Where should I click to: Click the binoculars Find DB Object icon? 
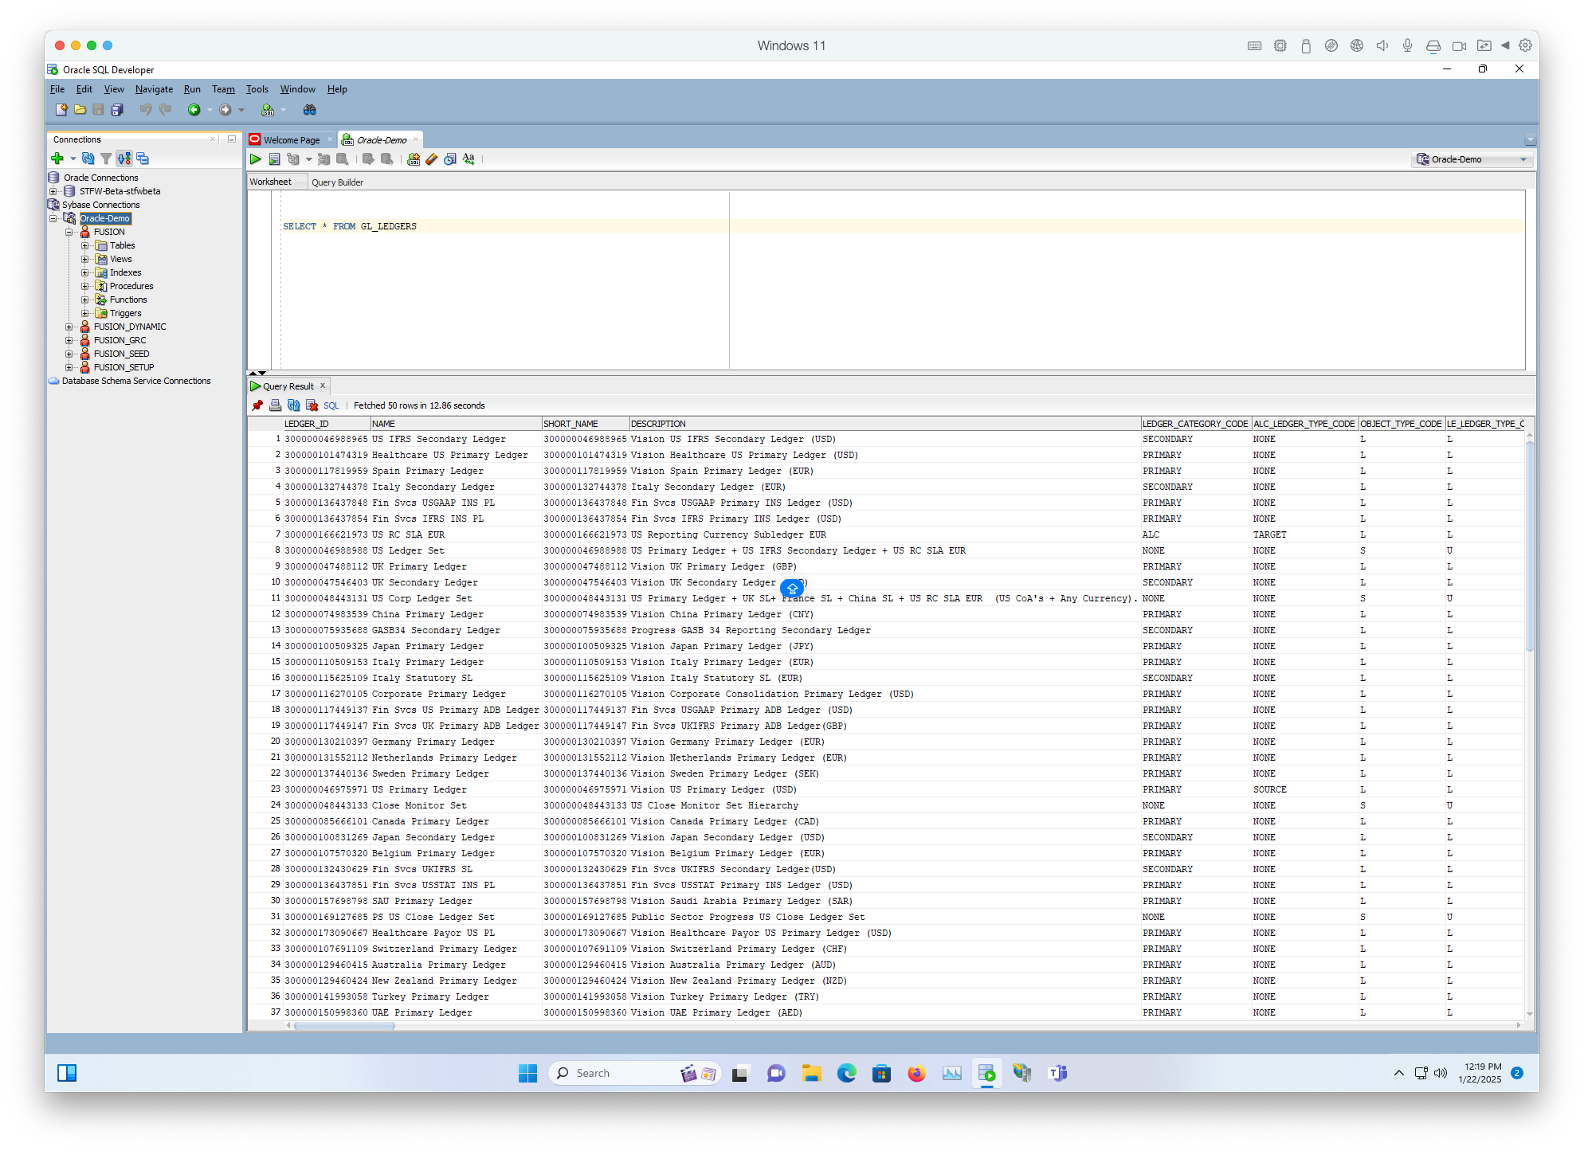[310, 110]
